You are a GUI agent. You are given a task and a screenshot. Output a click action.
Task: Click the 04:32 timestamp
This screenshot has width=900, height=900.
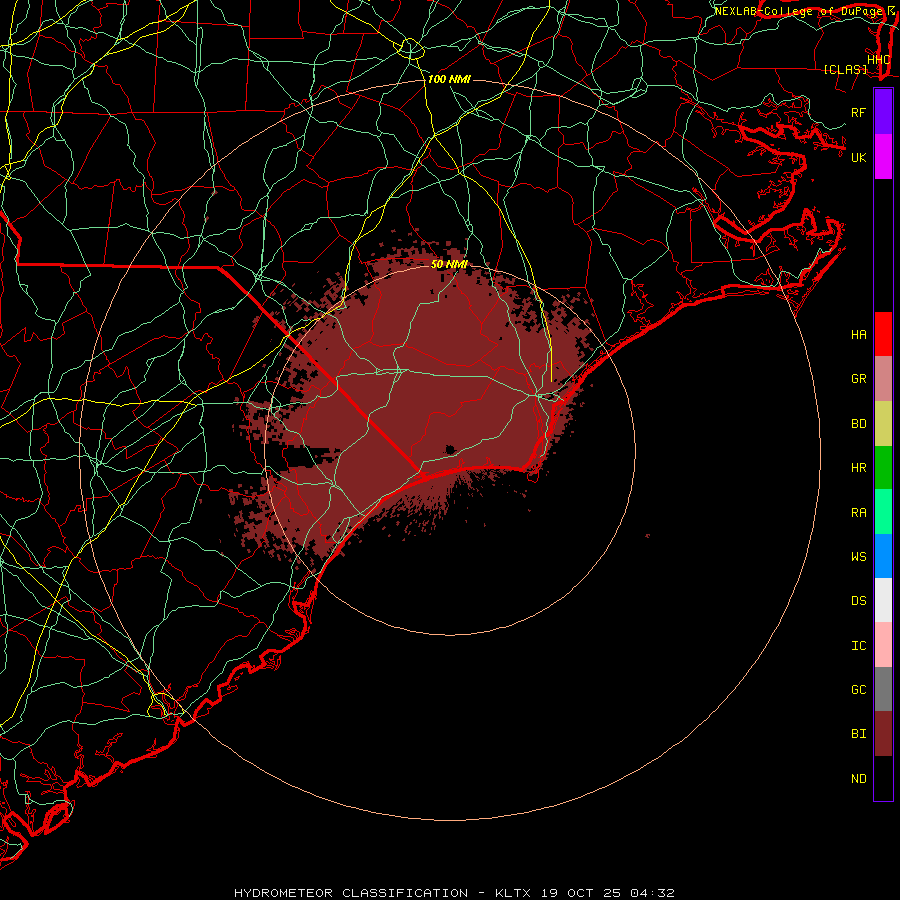point(652,893)
